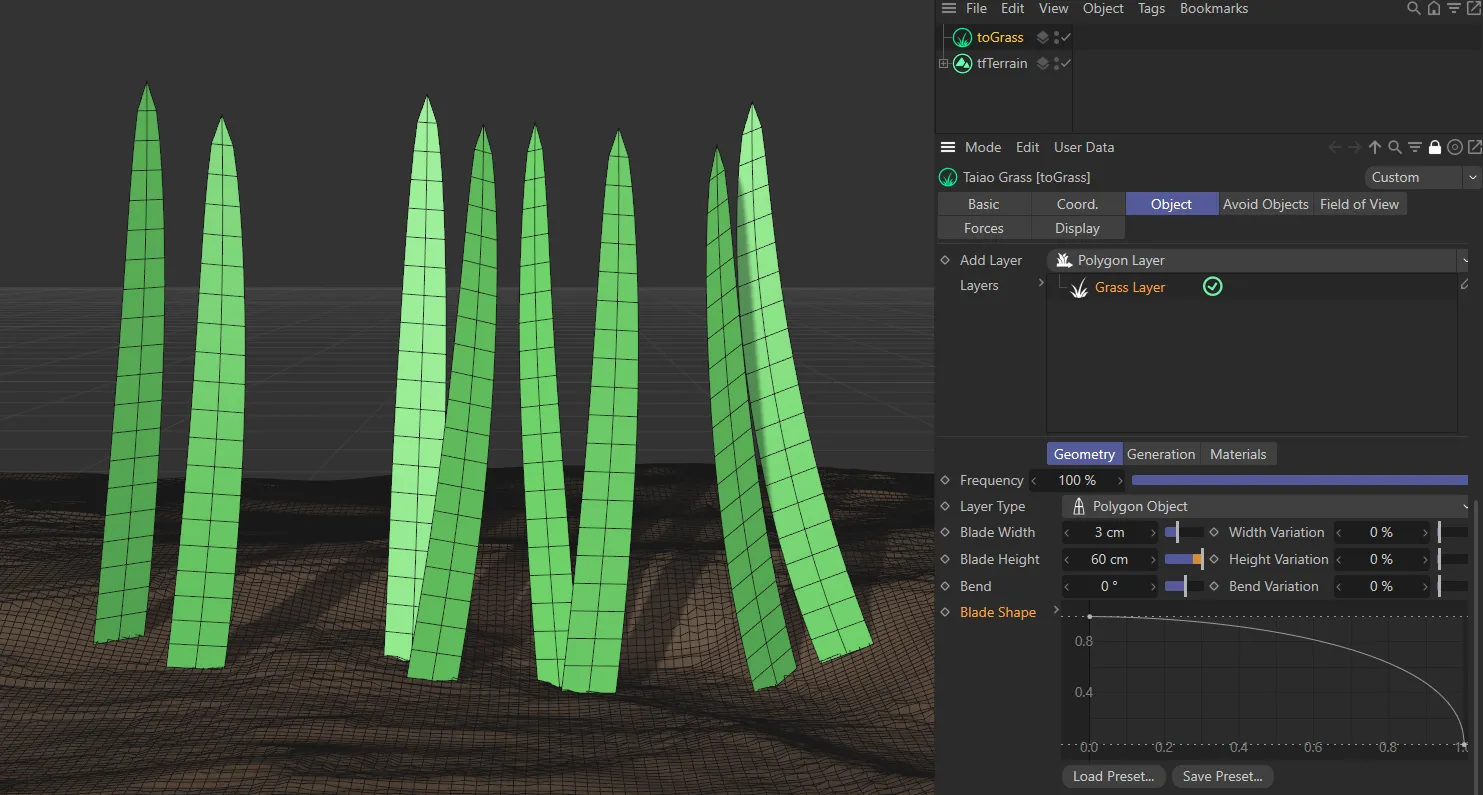Click the lock icon in Attribute Manager
Image resolution: width=1483 pixels, height=795 pixels.
click(x=1435, y=147)
